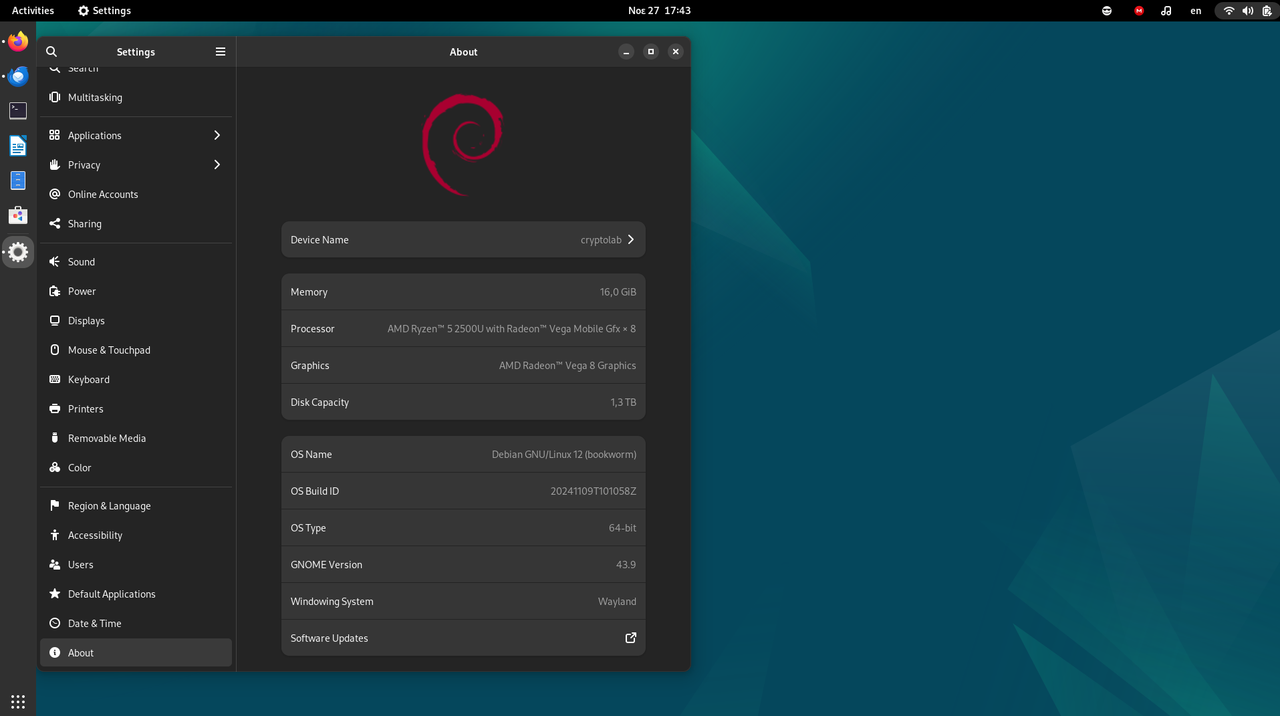Launch Thunderbird mail from the dock

[x=18, y=76]
